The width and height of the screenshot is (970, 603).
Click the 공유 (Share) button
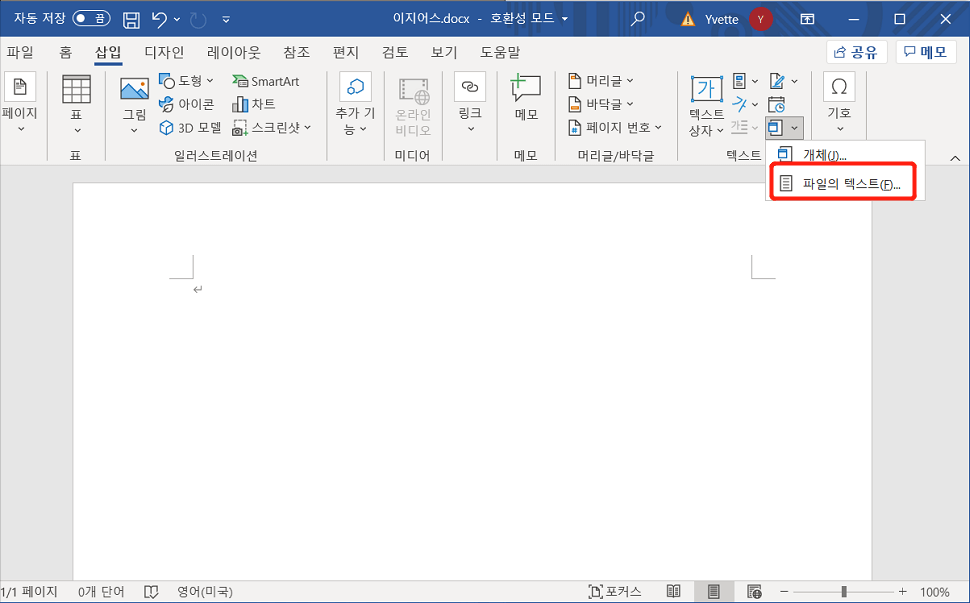click(x=856, y=52)
